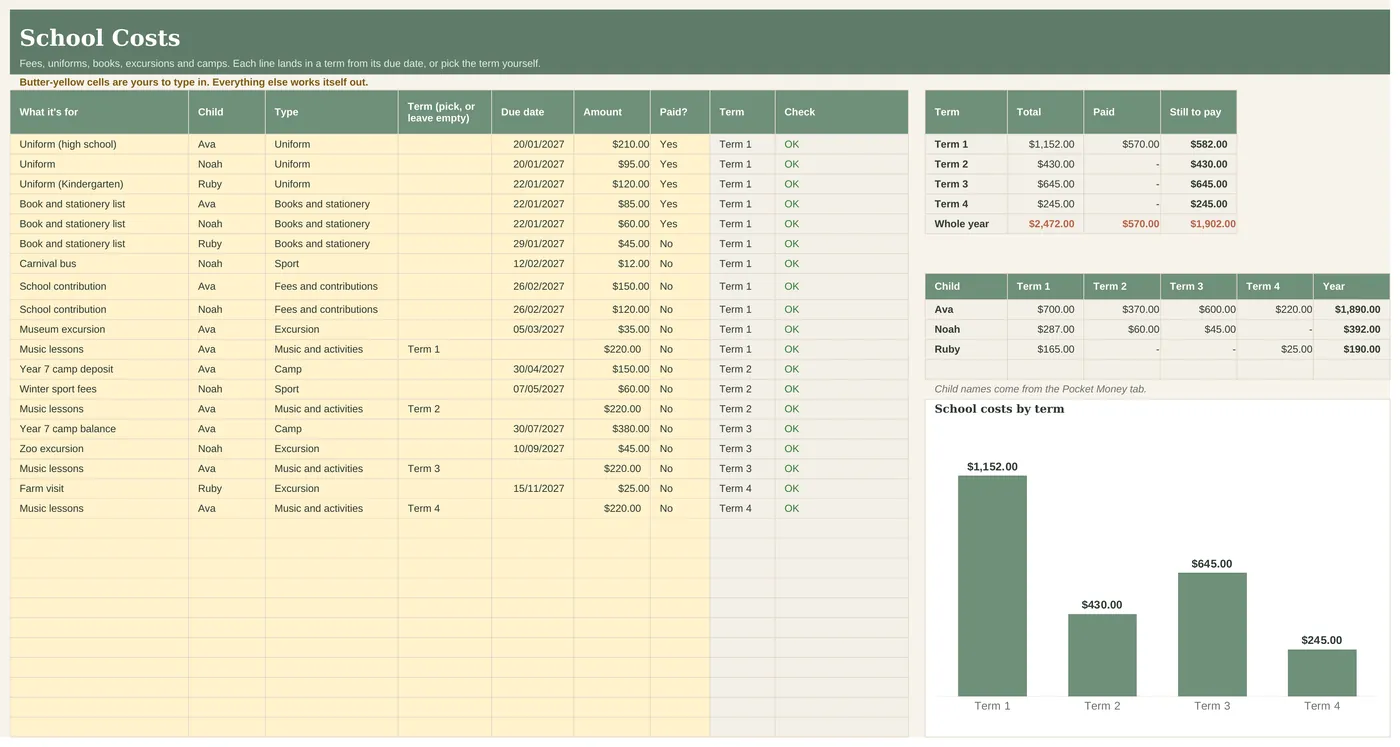
Task: Select the $1,902.00 still to pay value
Action: click(1198, 224)
